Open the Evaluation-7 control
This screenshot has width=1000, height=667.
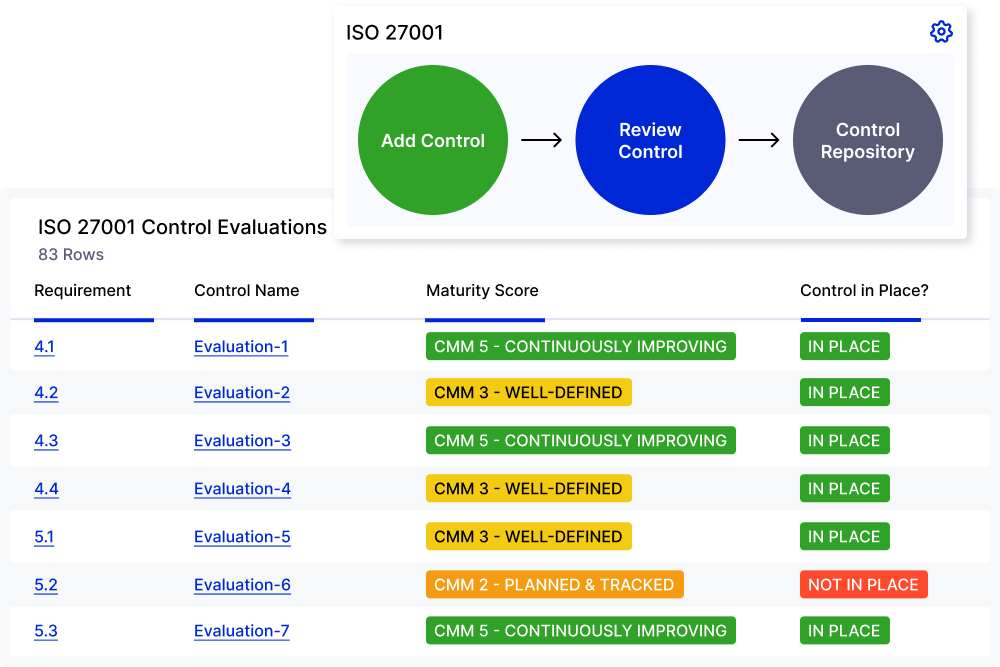242,631
